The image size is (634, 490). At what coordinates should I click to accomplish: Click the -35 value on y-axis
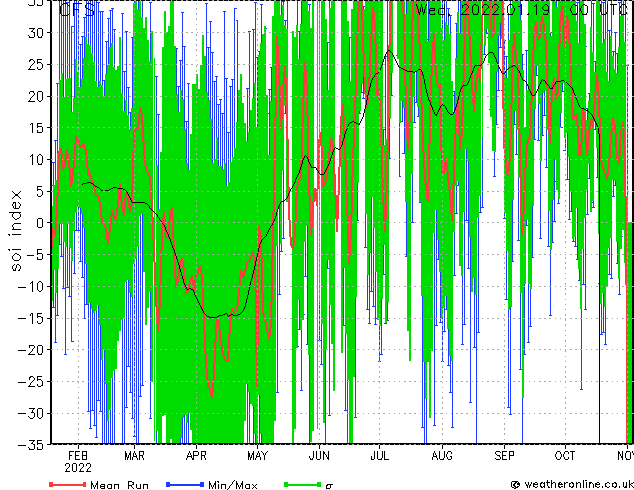tap(31, 445)
